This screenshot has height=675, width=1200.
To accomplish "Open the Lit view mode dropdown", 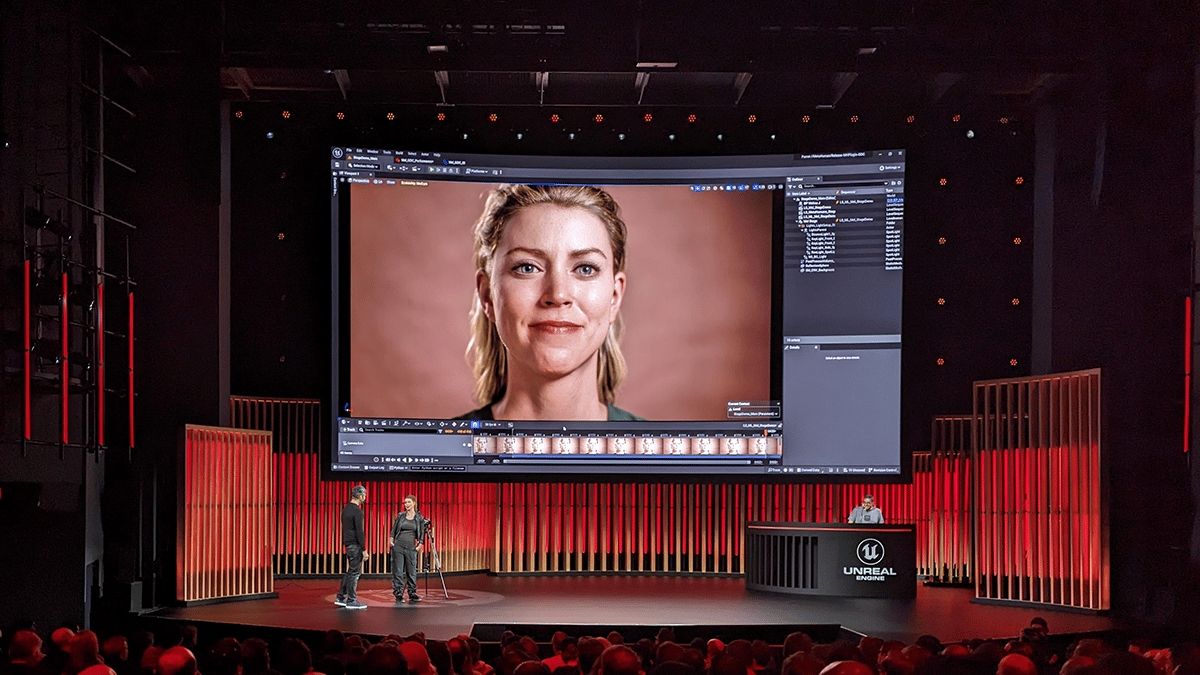I will 377,181.
